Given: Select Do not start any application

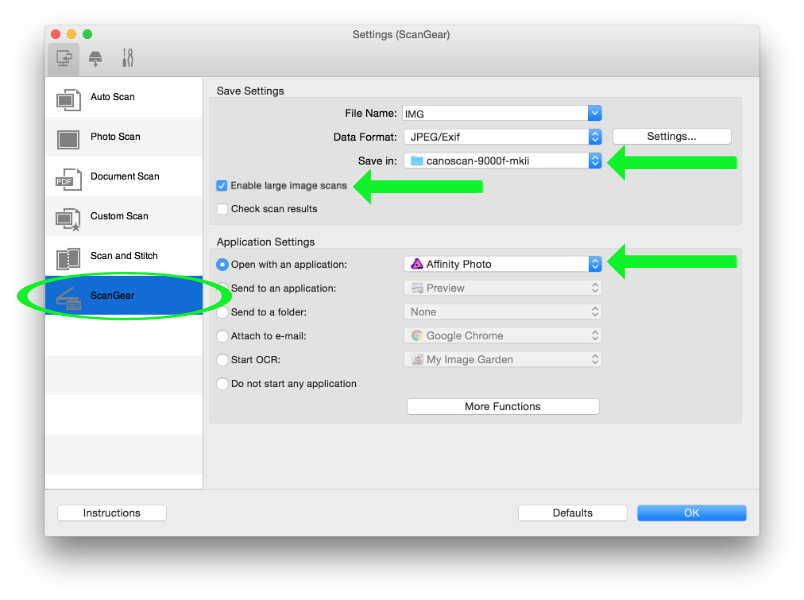Looking at the screenshot, I should click(x=222, y=384).
